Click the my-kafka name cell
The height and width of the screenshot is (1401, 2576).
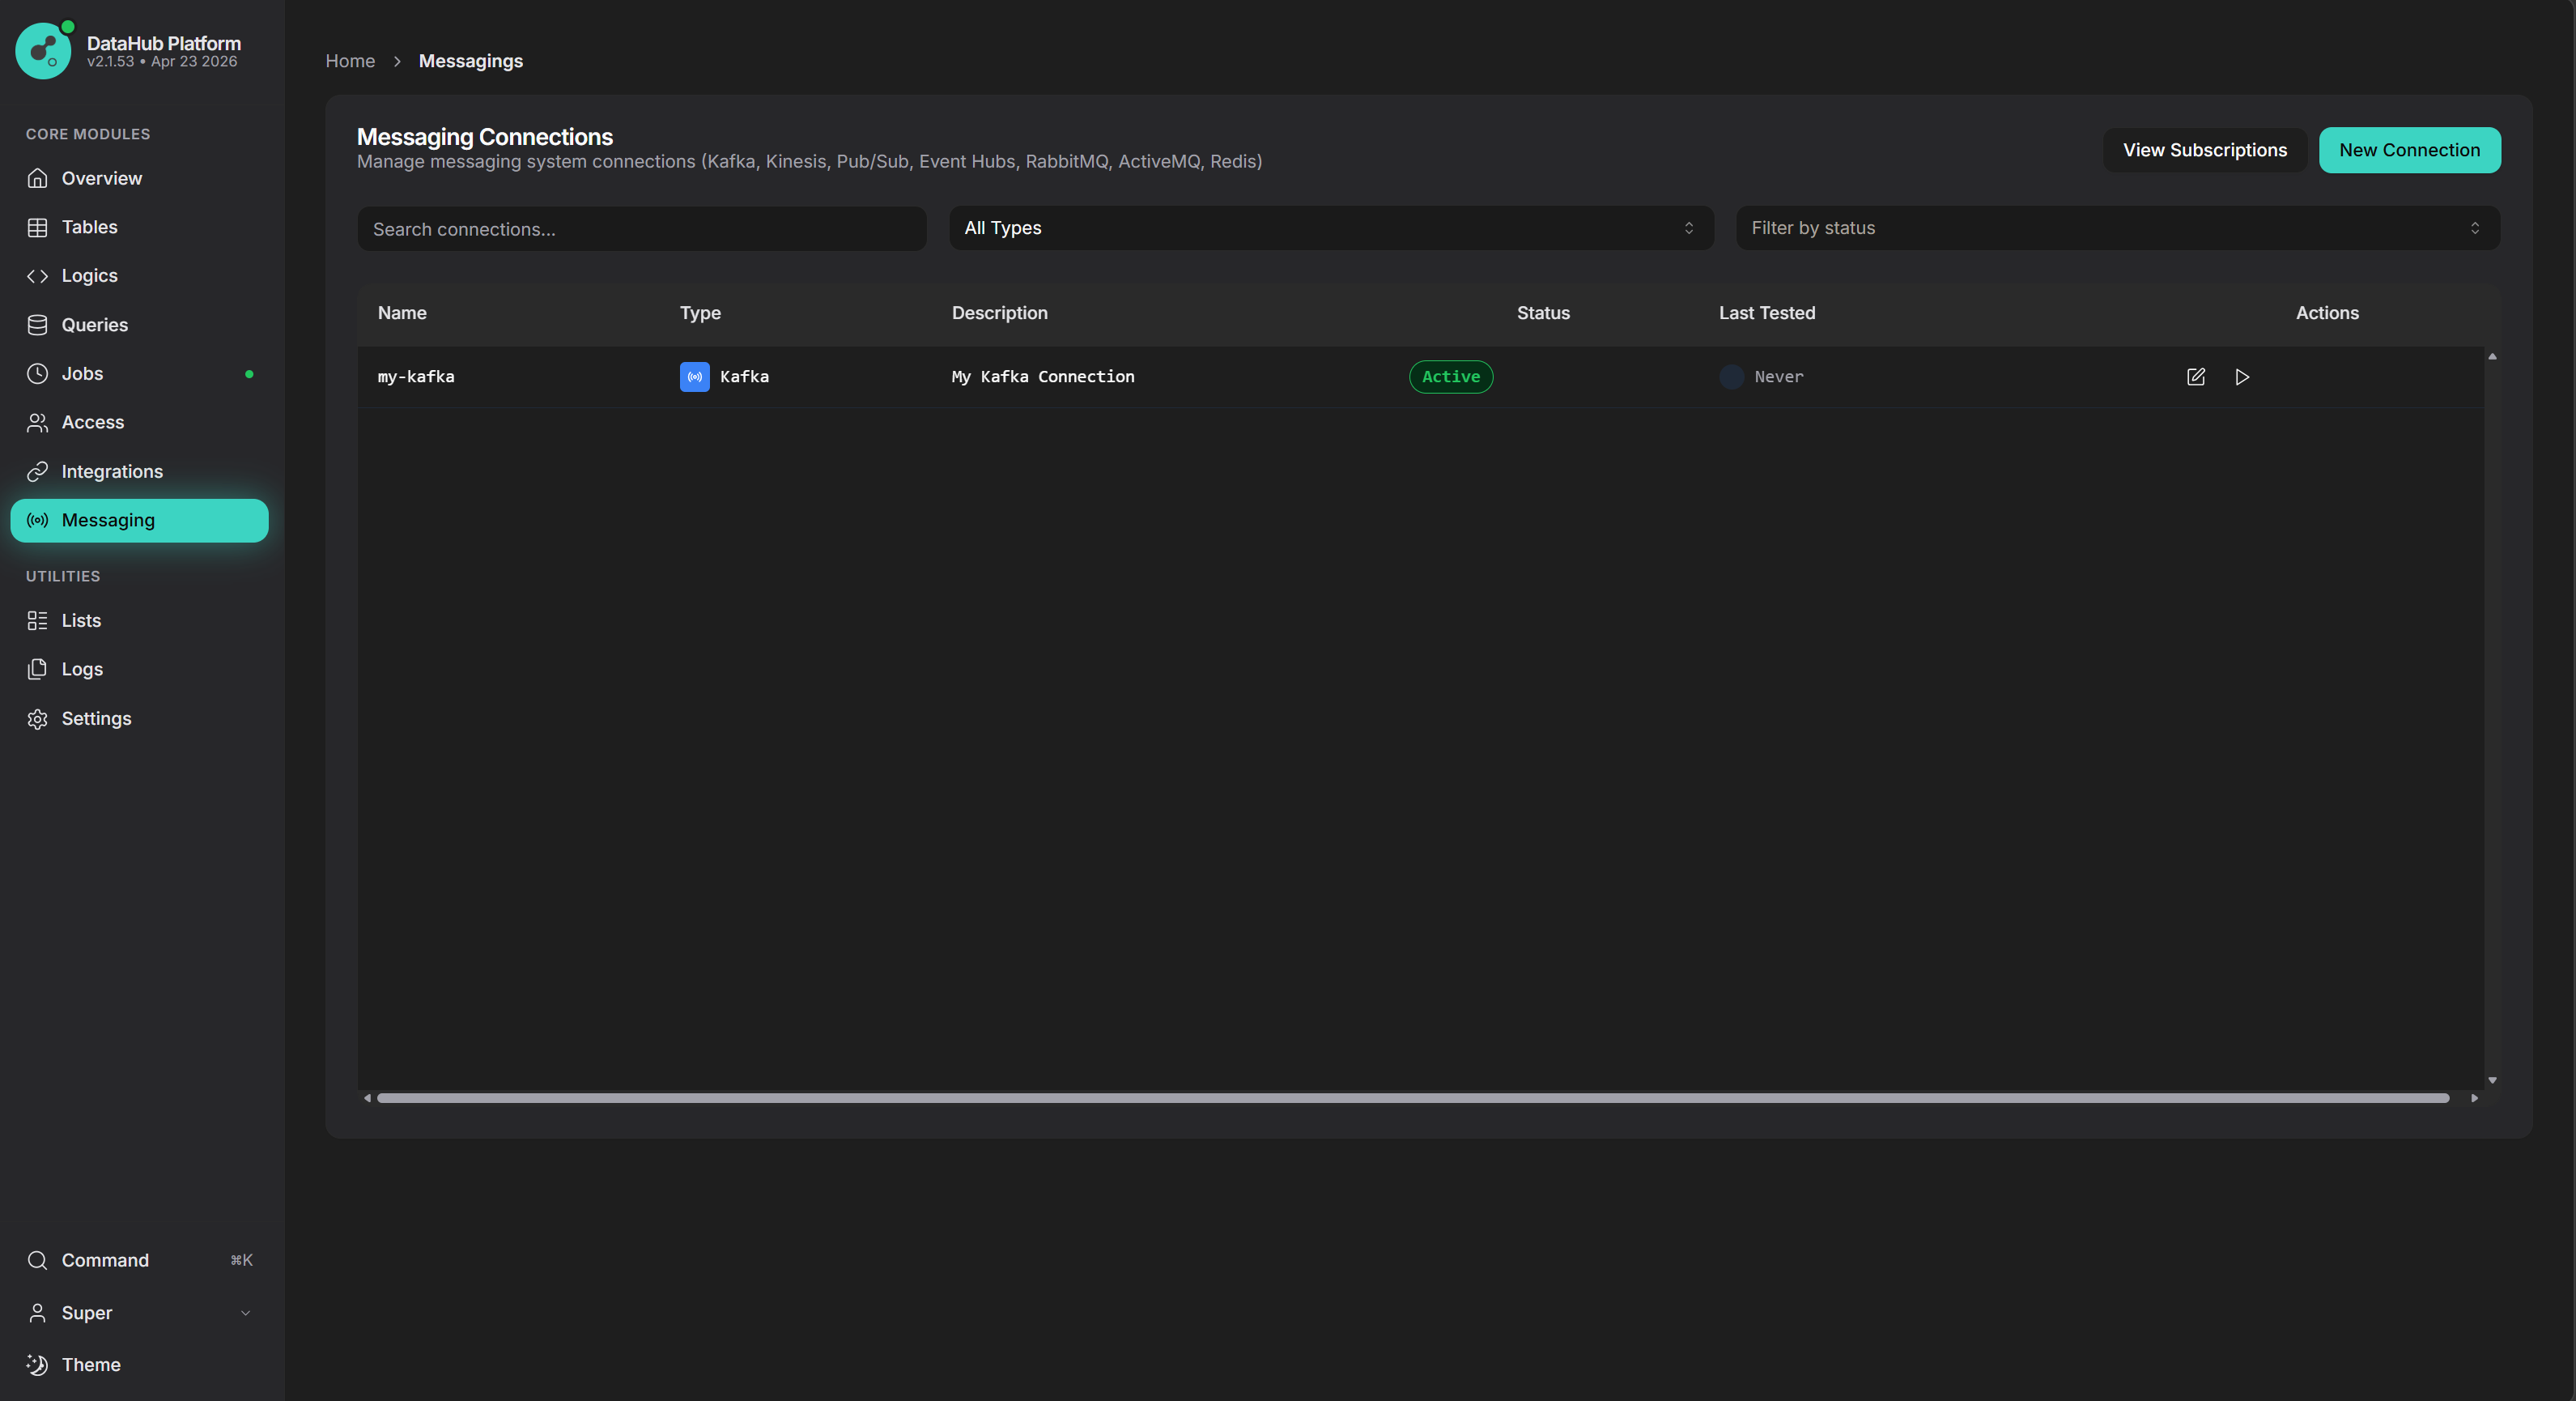coord(416,377)
